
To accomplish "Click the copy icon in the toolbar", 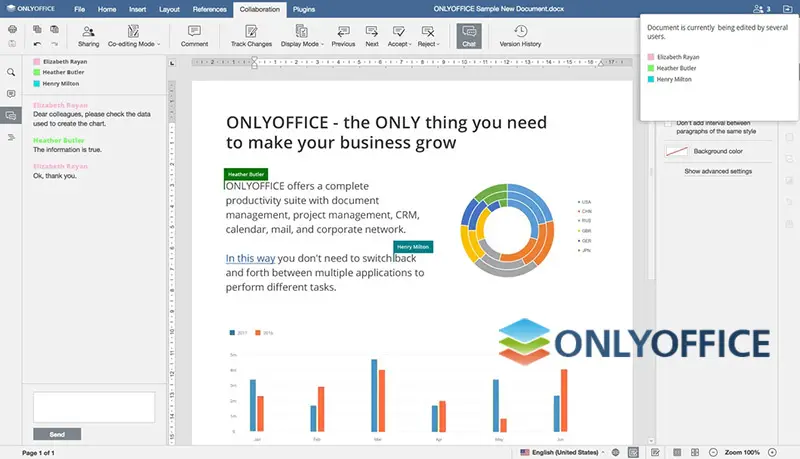I will pos(37,30).
